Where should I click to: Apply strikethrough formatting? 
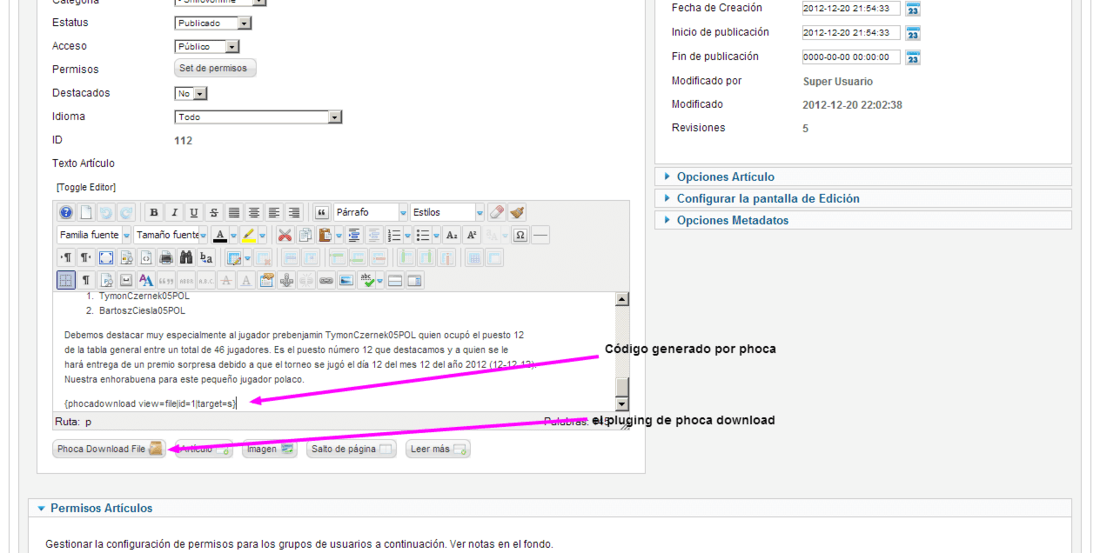pos(214,213)
